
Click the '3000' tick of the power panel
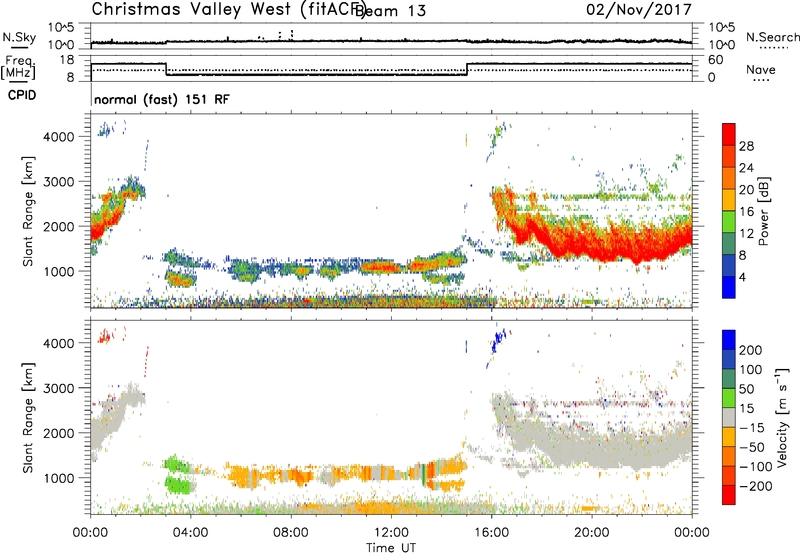click(59, 182)
